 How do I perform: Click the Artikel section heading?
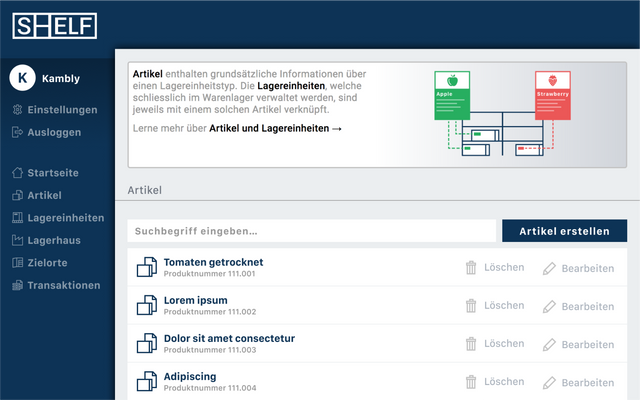144,190
